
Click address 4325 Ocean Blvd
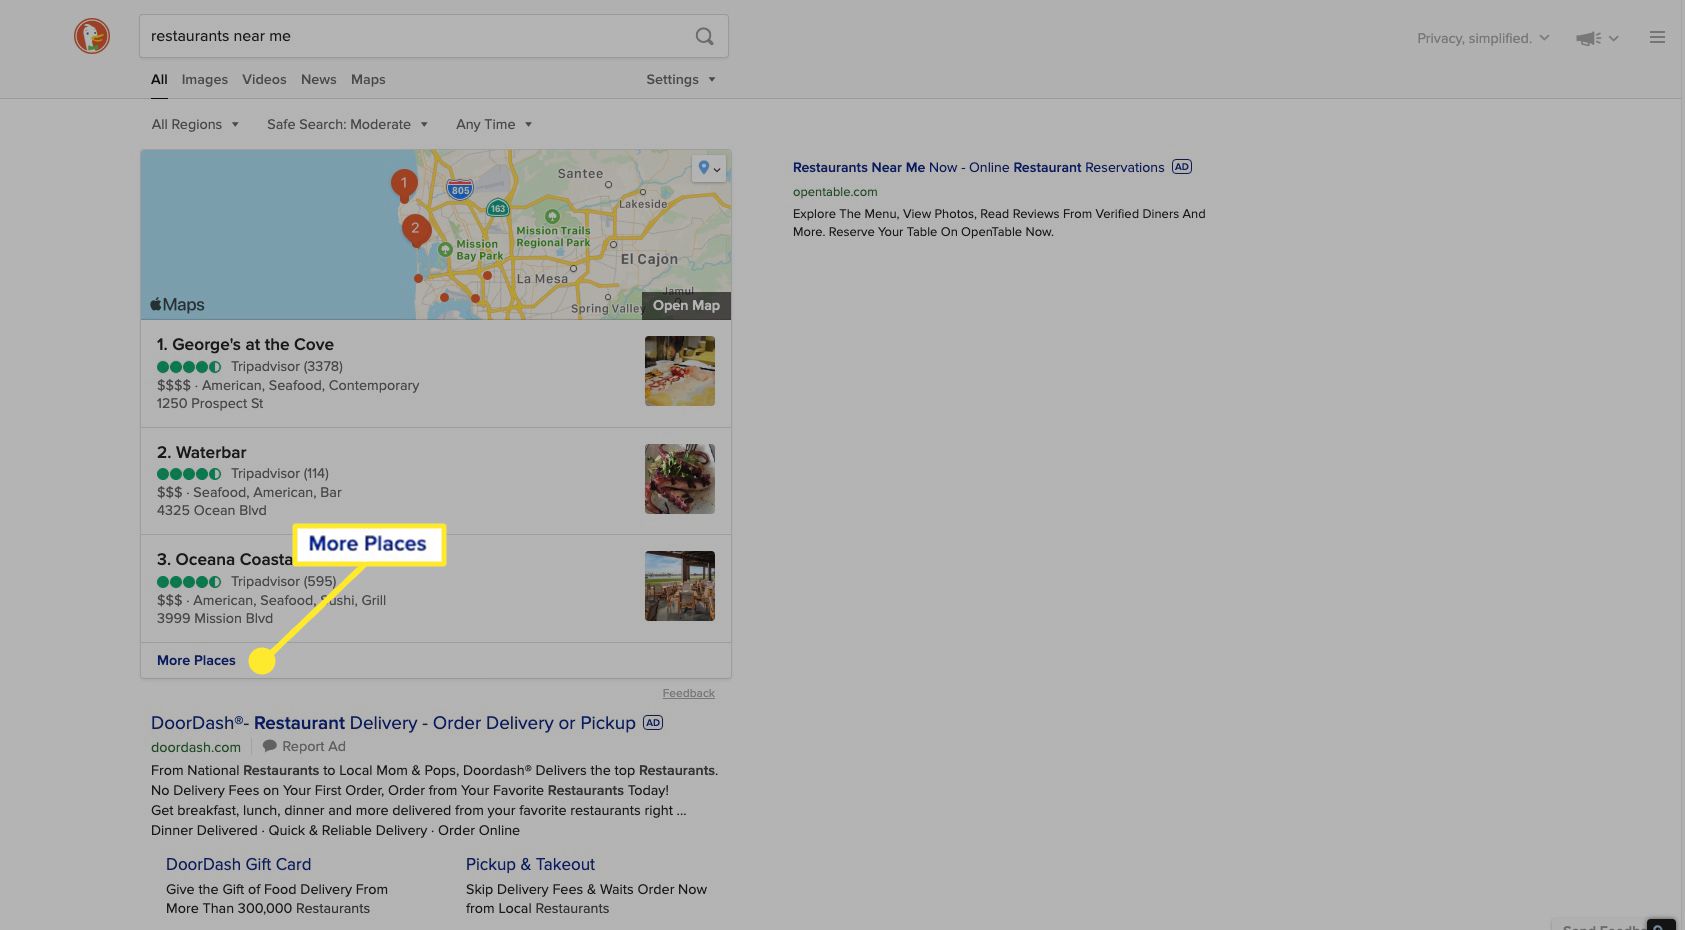point(212,510)
